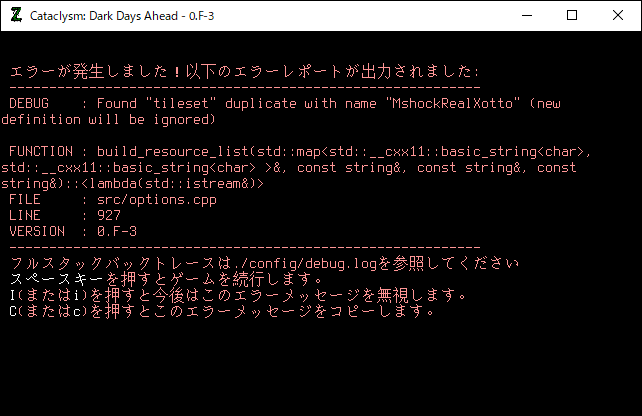Screen dimensions: 642x416
Task: Click the 'definition will be ignored' text
Action: coord(108,120)
